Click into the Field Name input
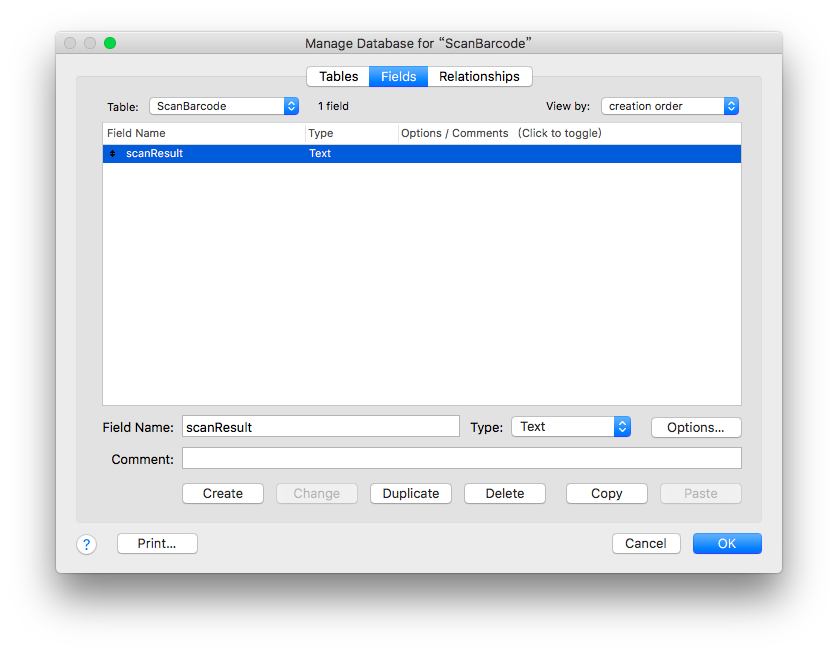 point(321,427)
